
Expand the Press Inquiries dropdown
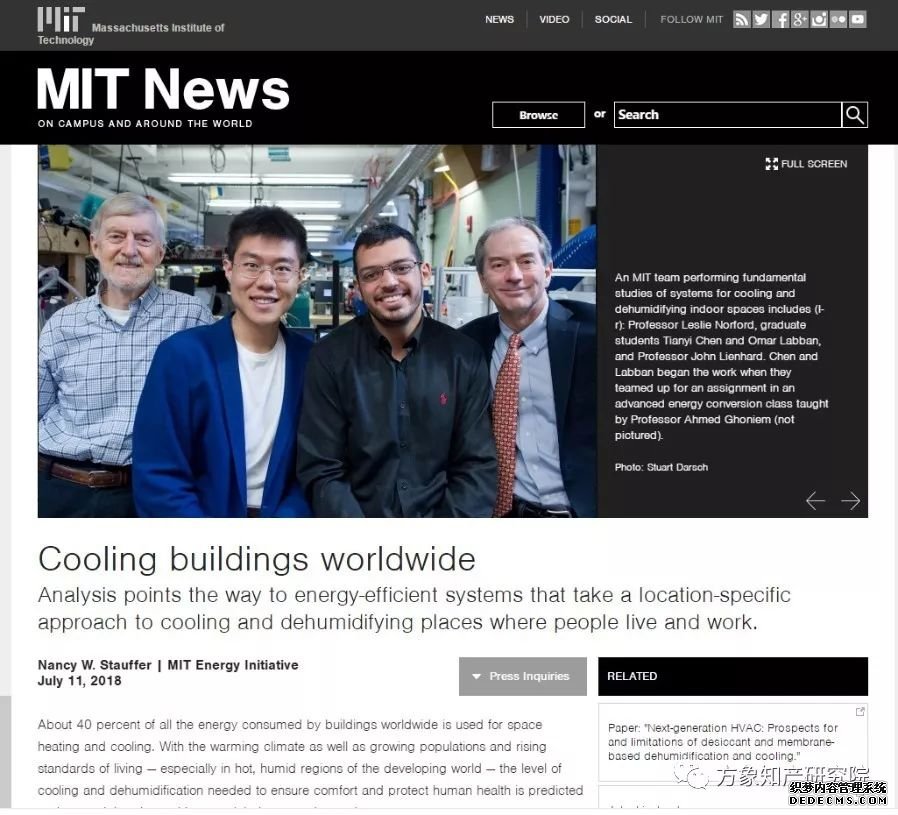coord(520,676)
